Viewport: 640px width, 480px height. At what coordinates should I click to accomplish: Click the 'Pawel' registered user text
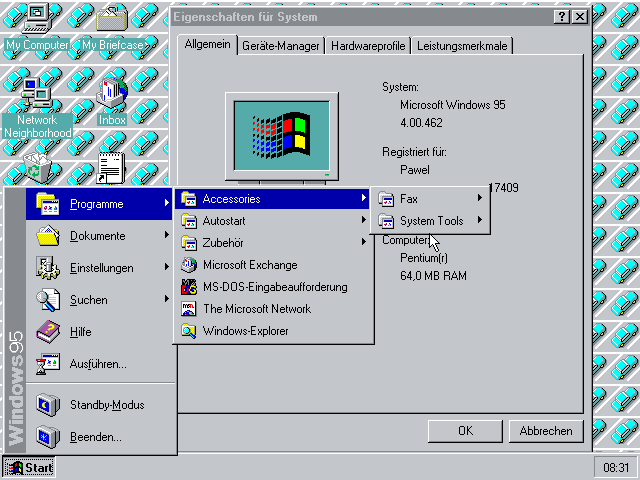click(415, 170)
